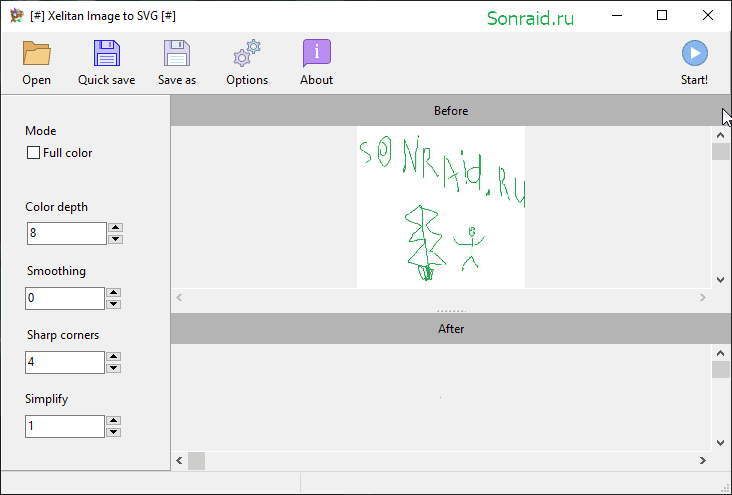Click the Before panel vertical scroll thumb

point(720,151)
